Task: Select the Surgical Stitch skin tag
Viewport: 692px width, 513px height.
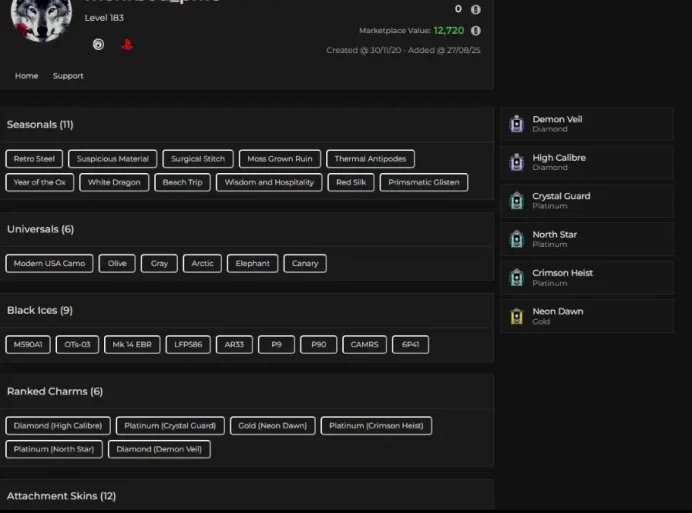Action: pos(198,159)
